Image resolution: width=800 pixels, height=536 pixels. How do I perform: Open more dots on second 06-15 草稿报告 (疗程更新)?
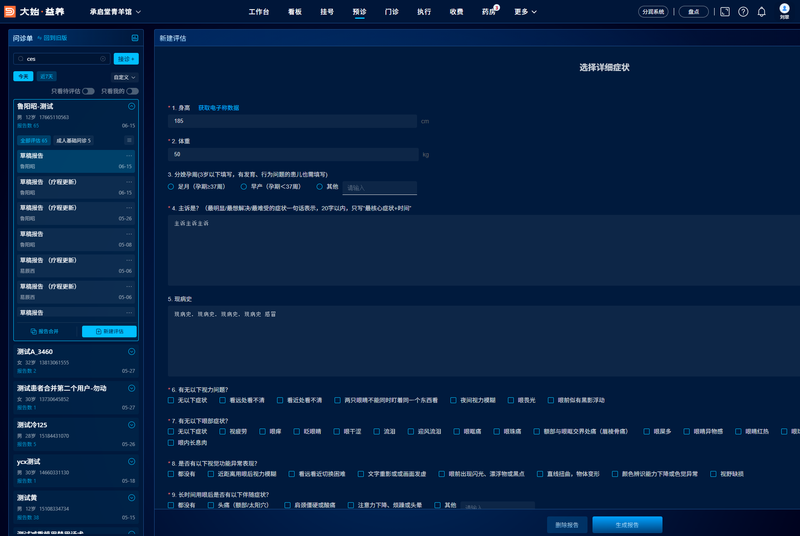(129, 182)
